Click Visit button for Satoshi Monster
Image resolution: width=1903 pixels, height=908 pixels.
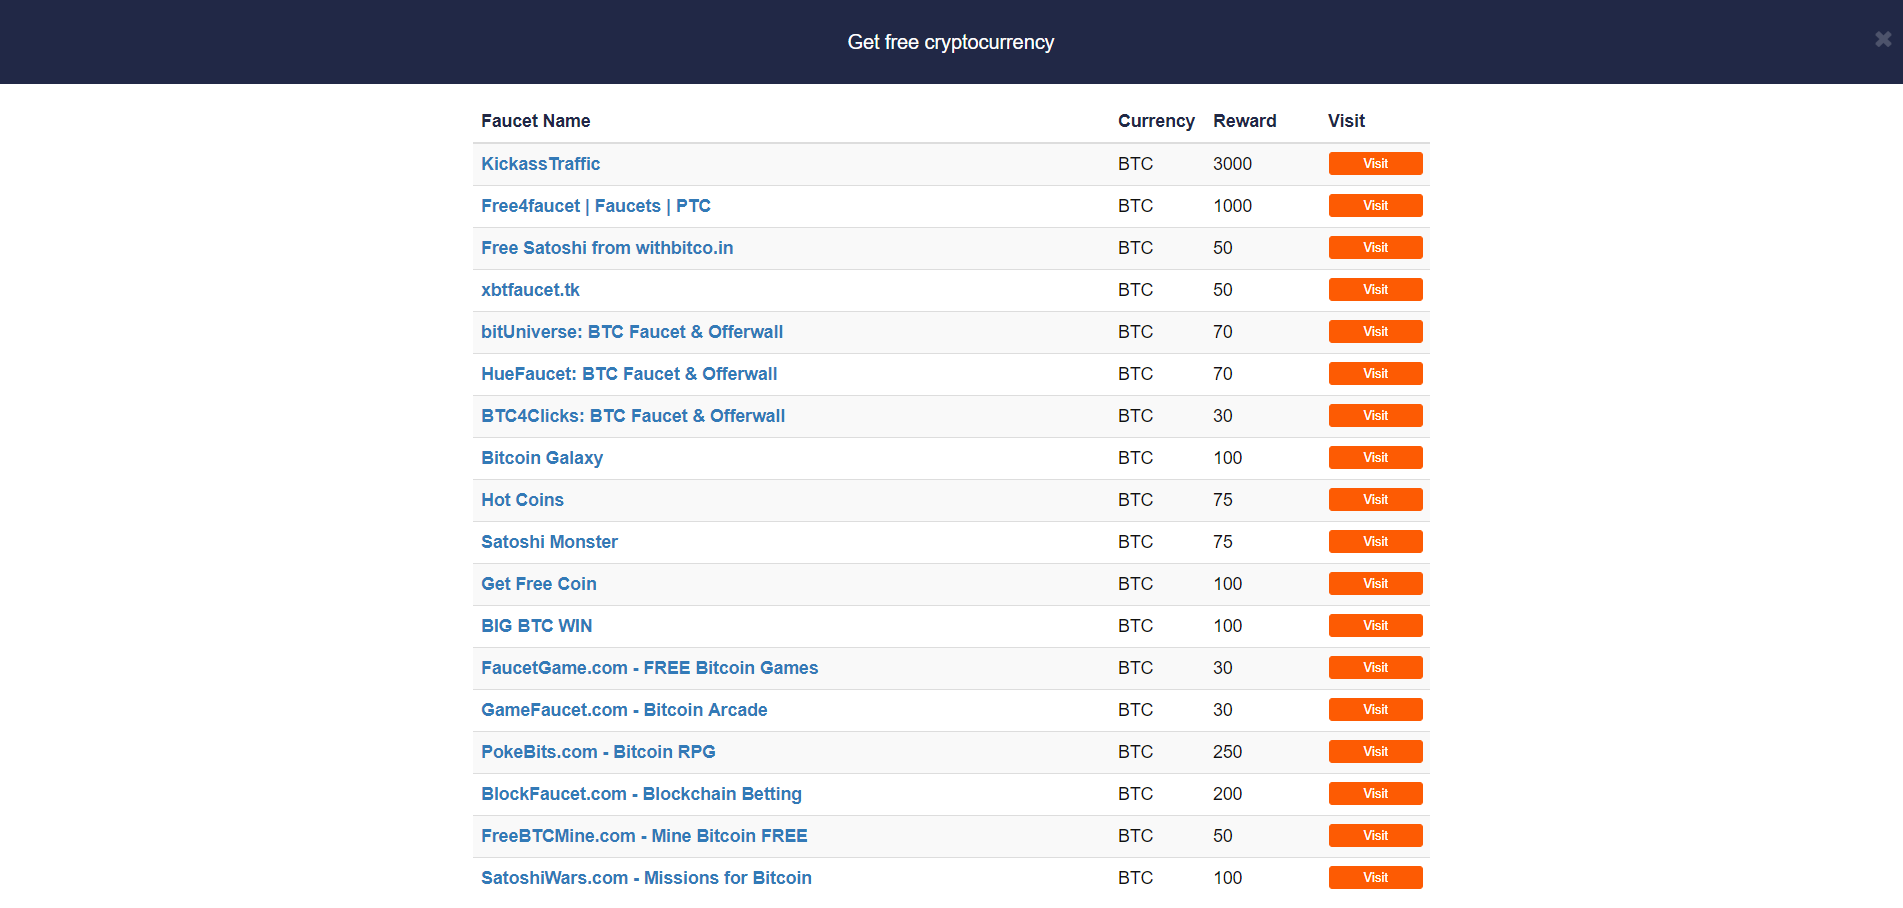tap(1375, 542)
